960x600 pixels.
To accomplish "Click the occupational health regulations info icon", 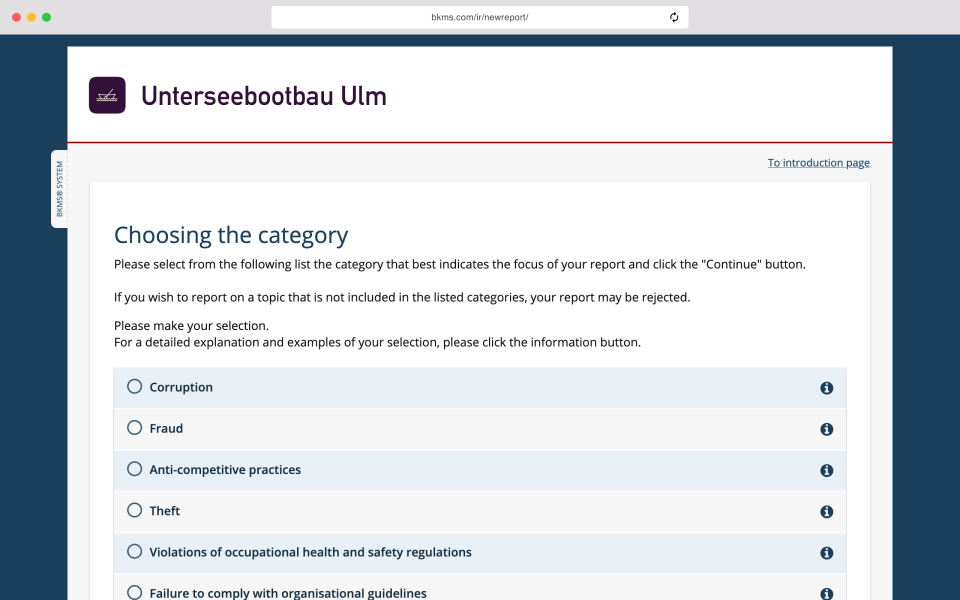I will (826, 552).
